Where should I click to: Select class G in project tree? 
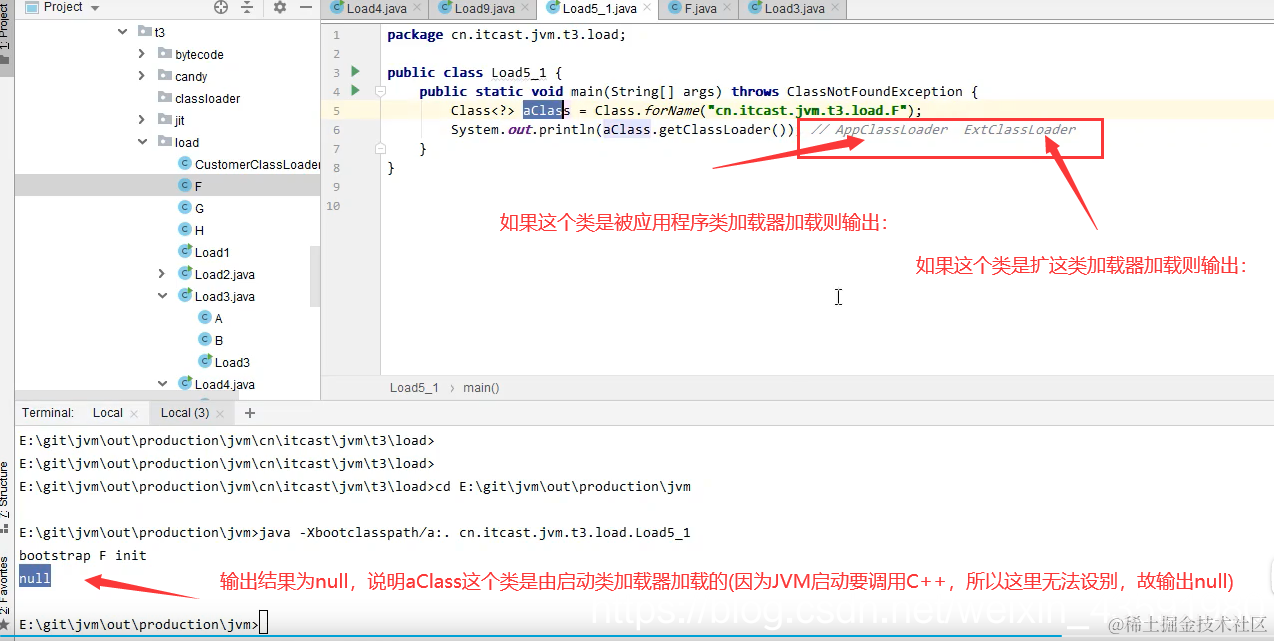(191, 208)
